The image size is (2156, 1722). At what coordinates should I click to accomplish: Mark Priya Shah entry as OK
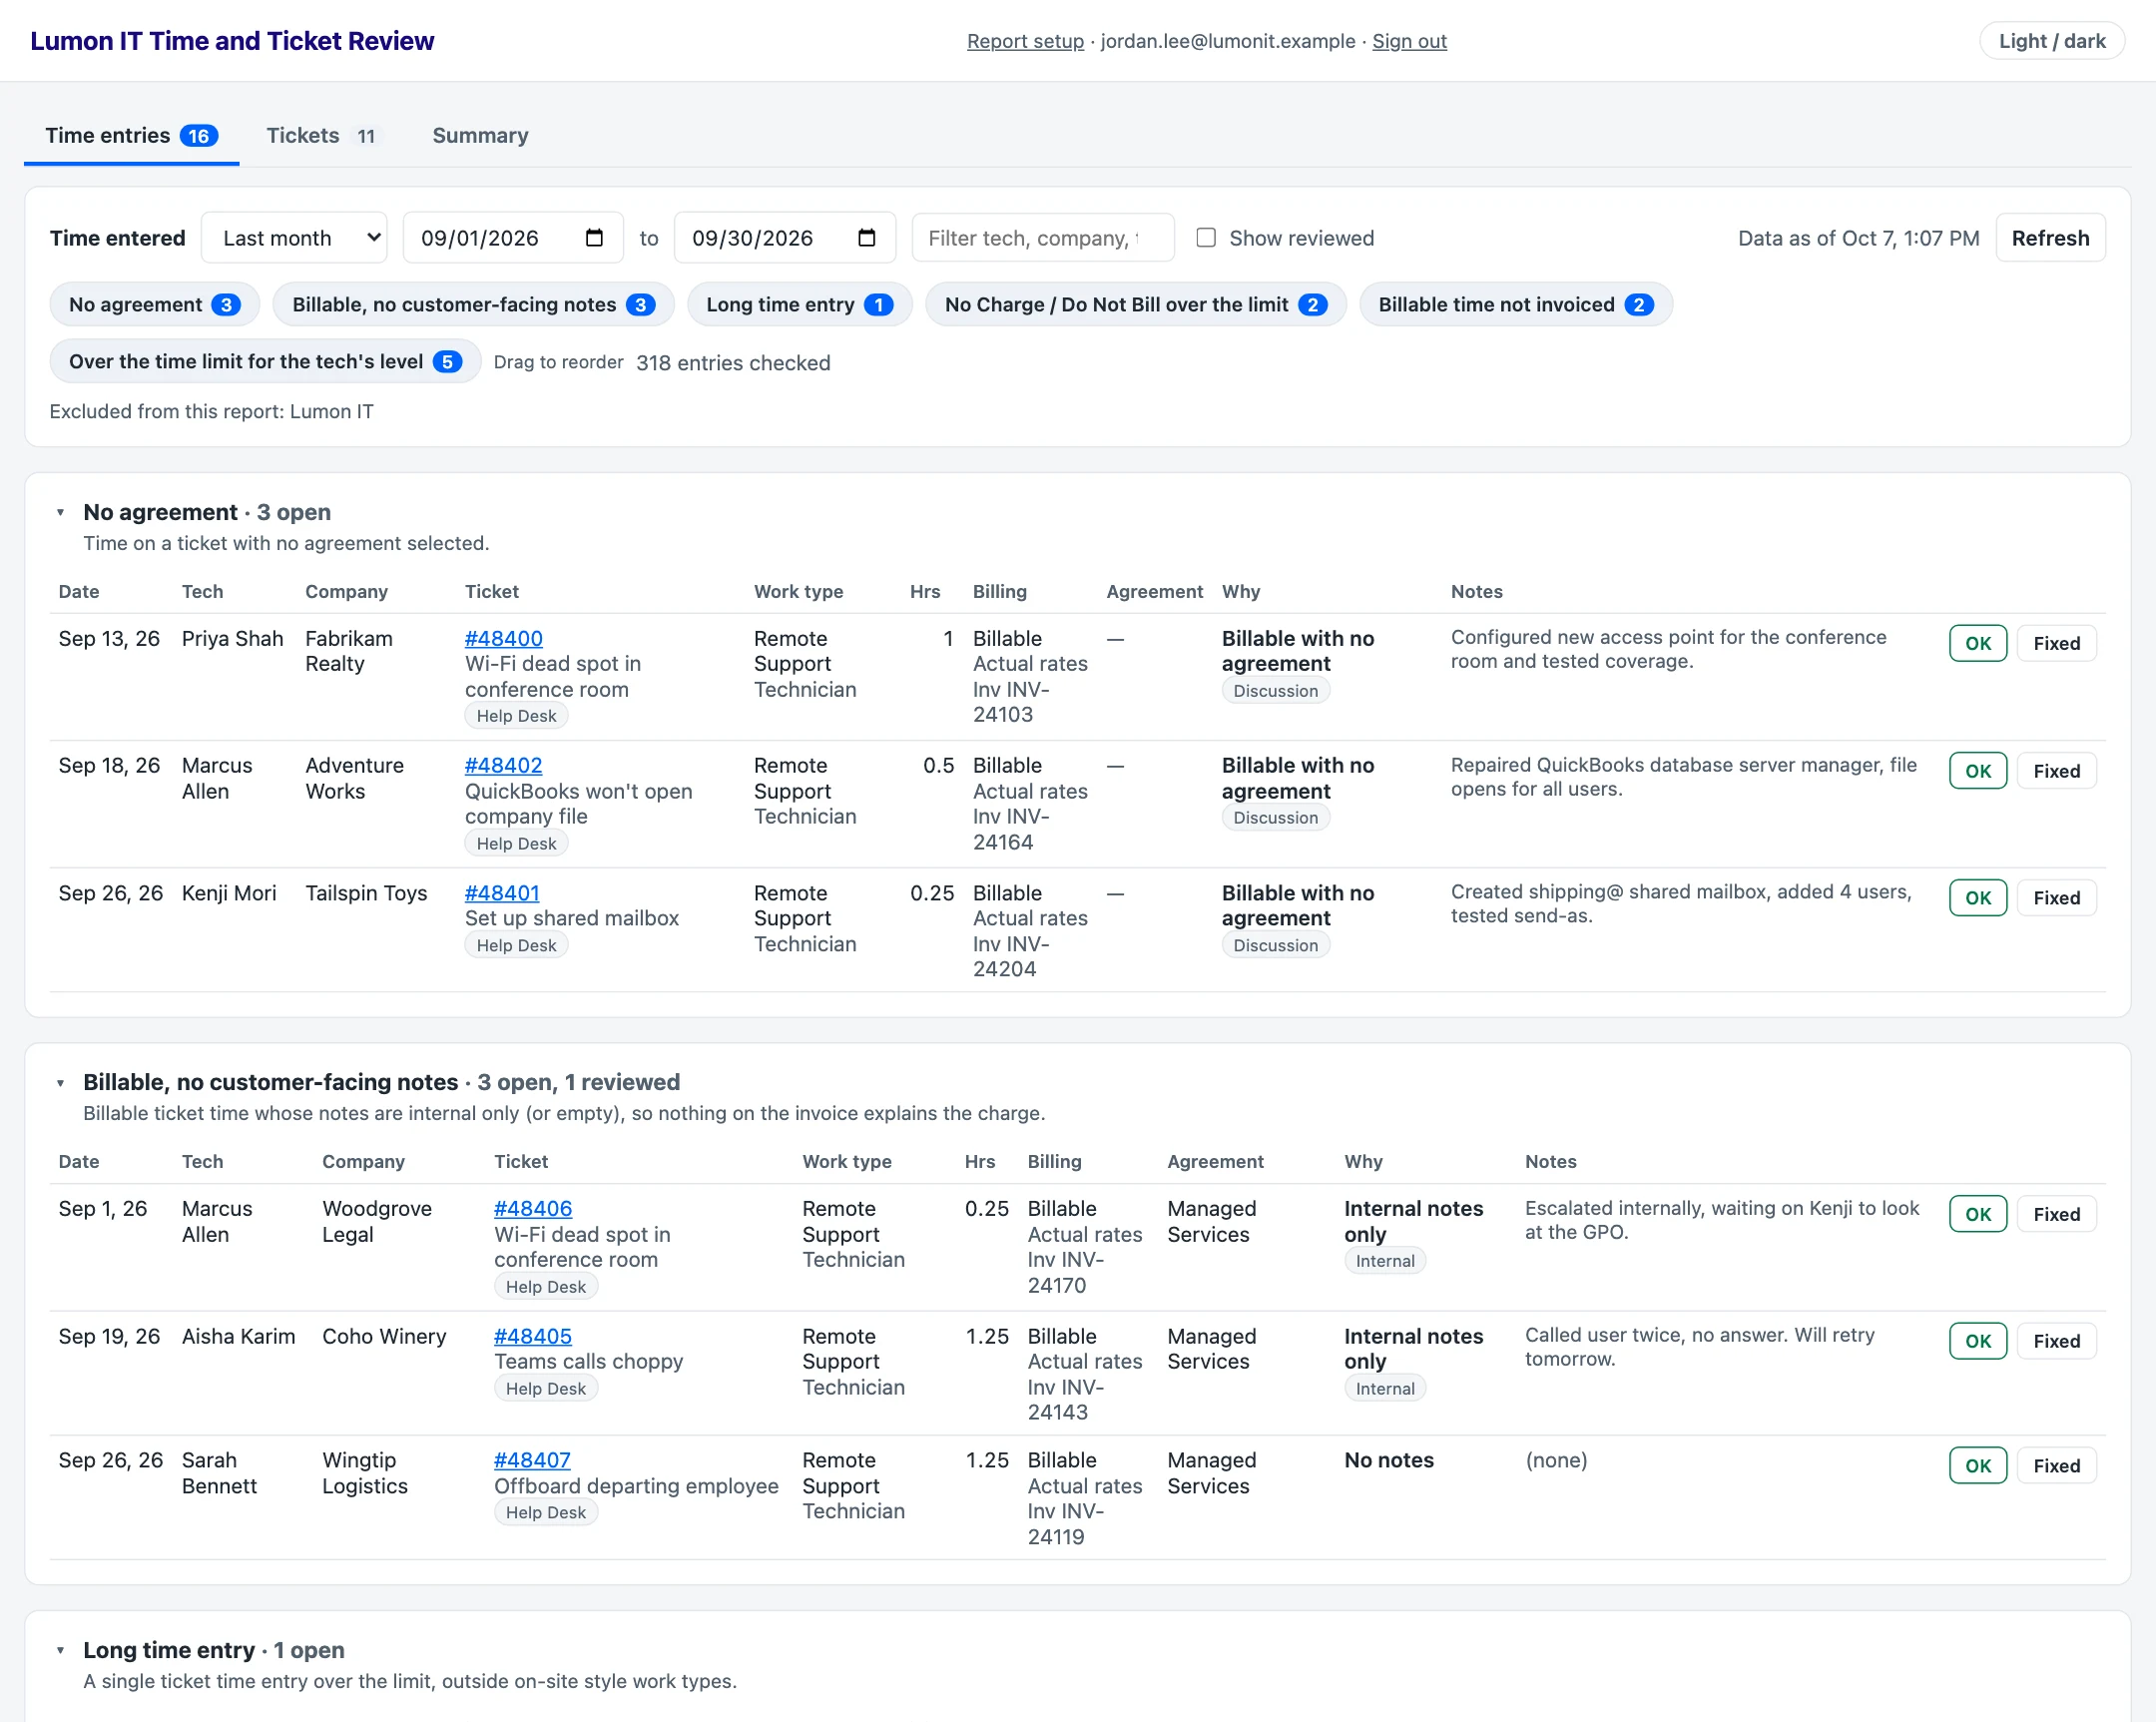coord(1977,644)
